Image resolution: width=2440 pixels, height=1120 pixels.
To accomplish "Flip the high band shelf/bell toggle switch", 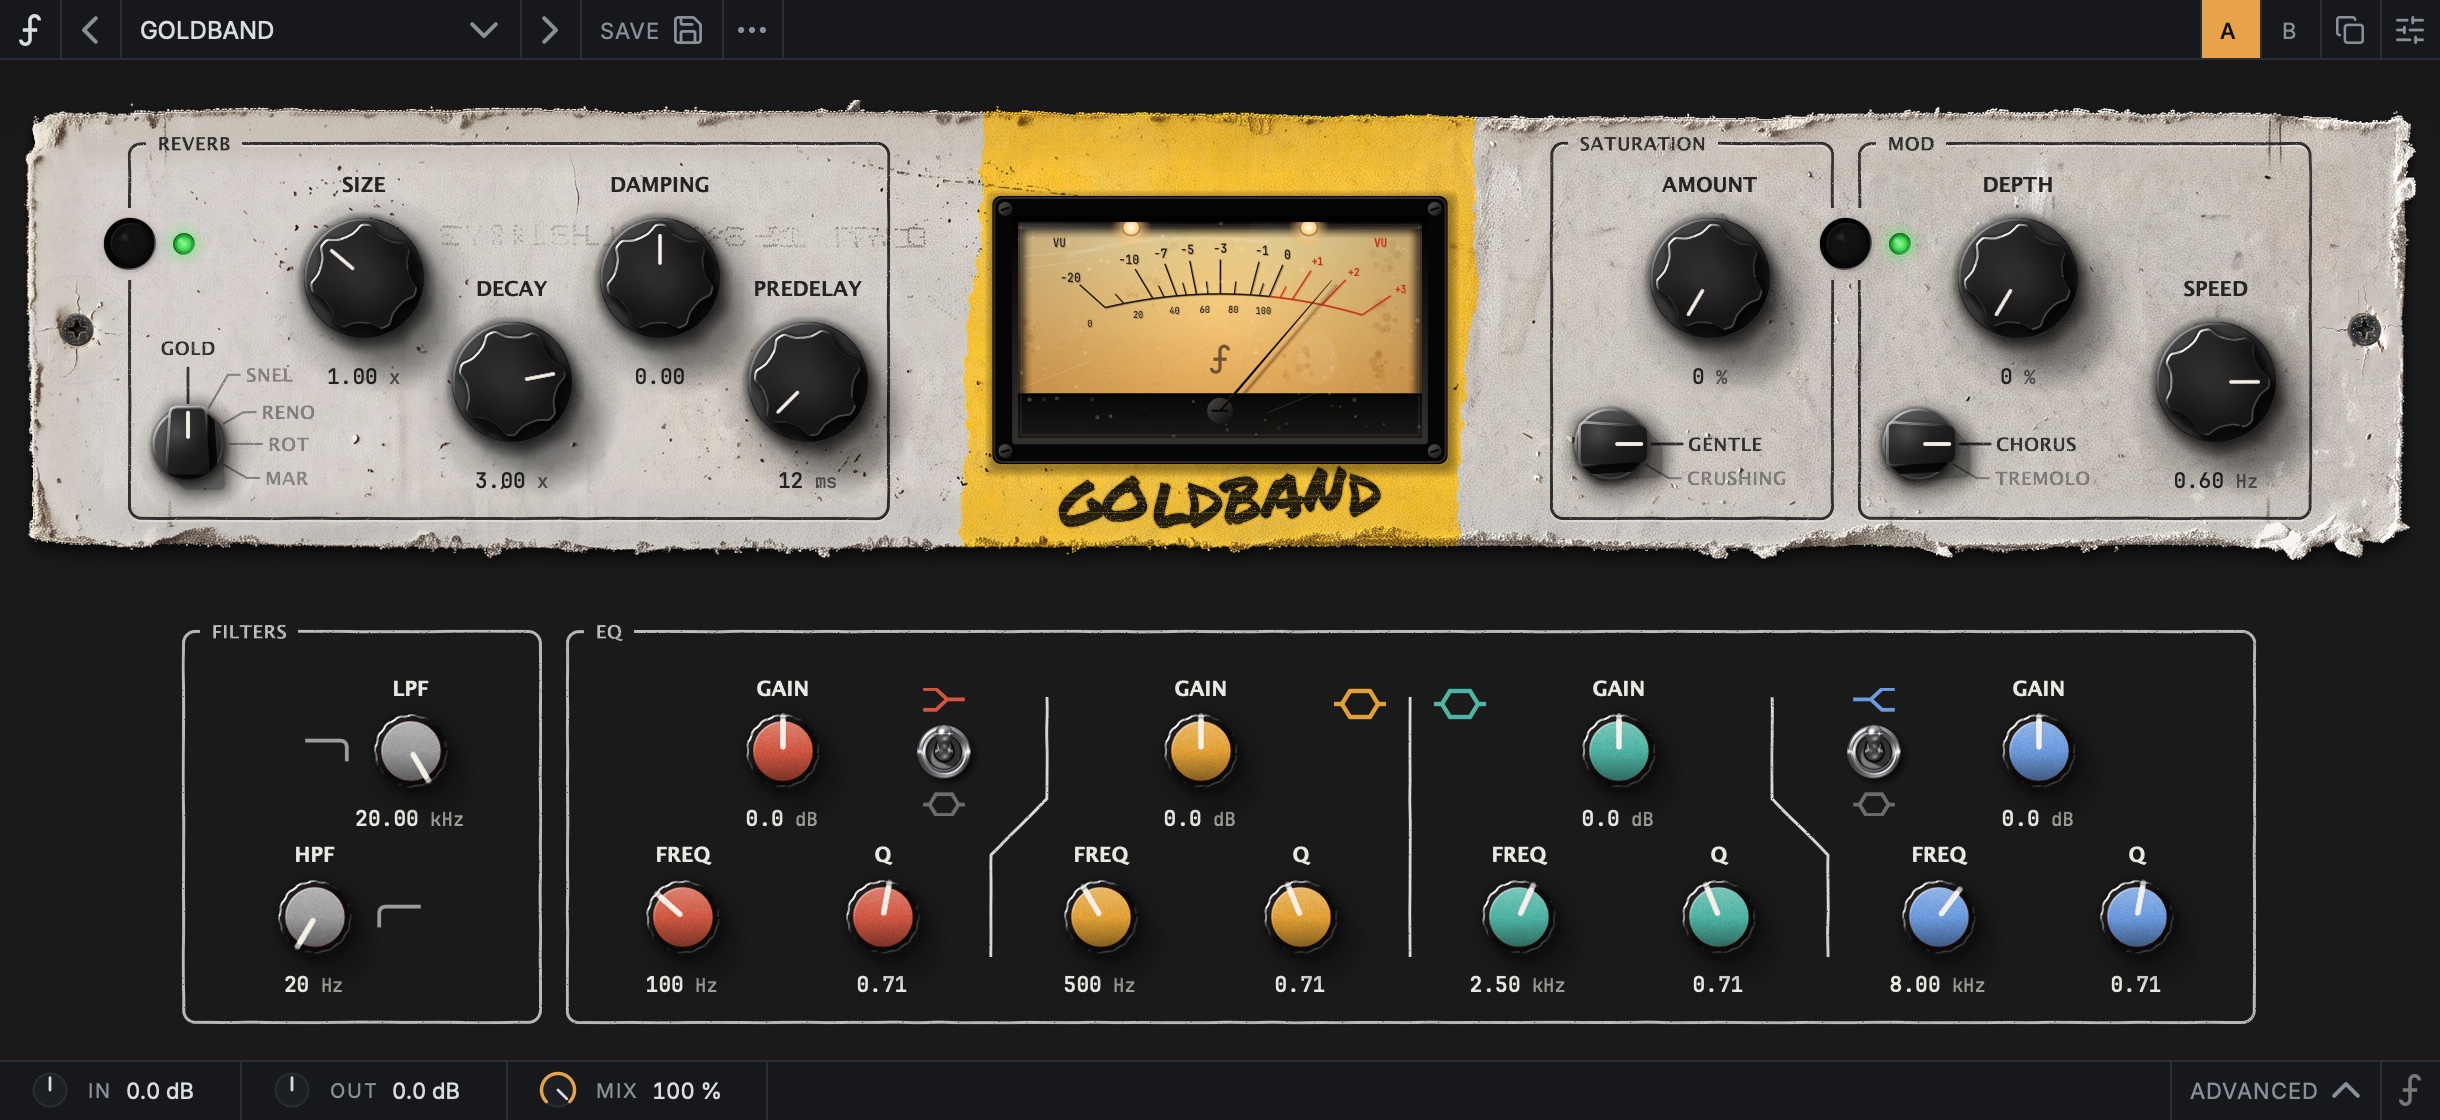I will (1873, 752).
